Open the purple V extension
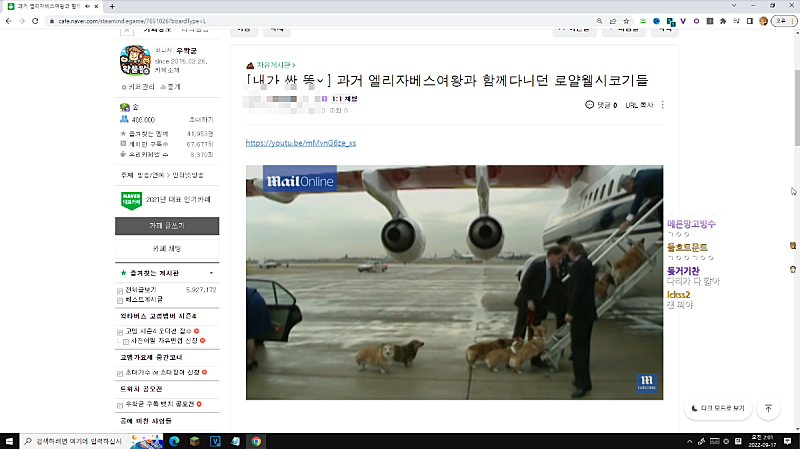800x449 pixels. coord(683,21)
